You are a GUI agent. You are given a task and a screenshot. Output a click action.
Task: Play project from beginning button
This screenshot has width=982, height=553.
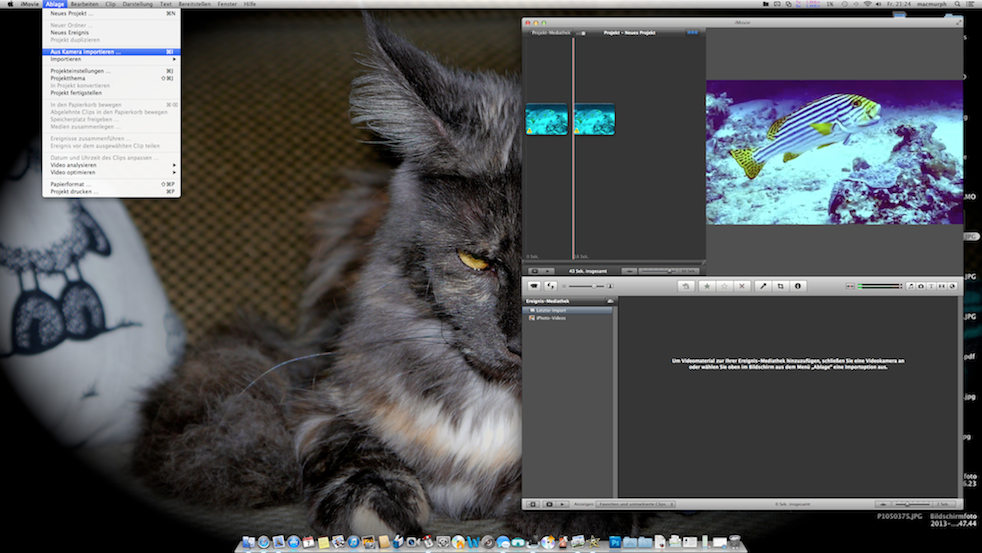click(548, 271)
